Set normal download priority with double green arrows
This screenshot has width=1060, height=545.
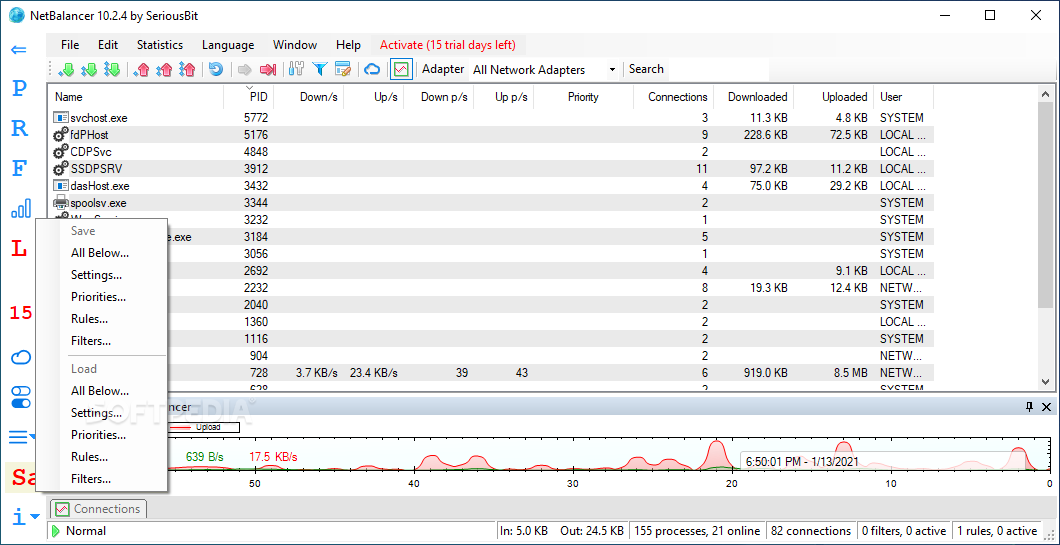coord(89,69)
